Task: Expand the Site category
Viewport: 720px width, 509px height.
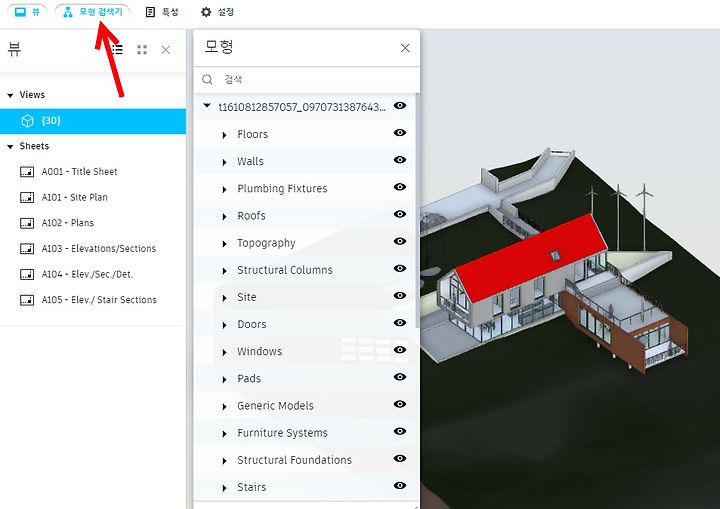Action: tap(224, 298)
